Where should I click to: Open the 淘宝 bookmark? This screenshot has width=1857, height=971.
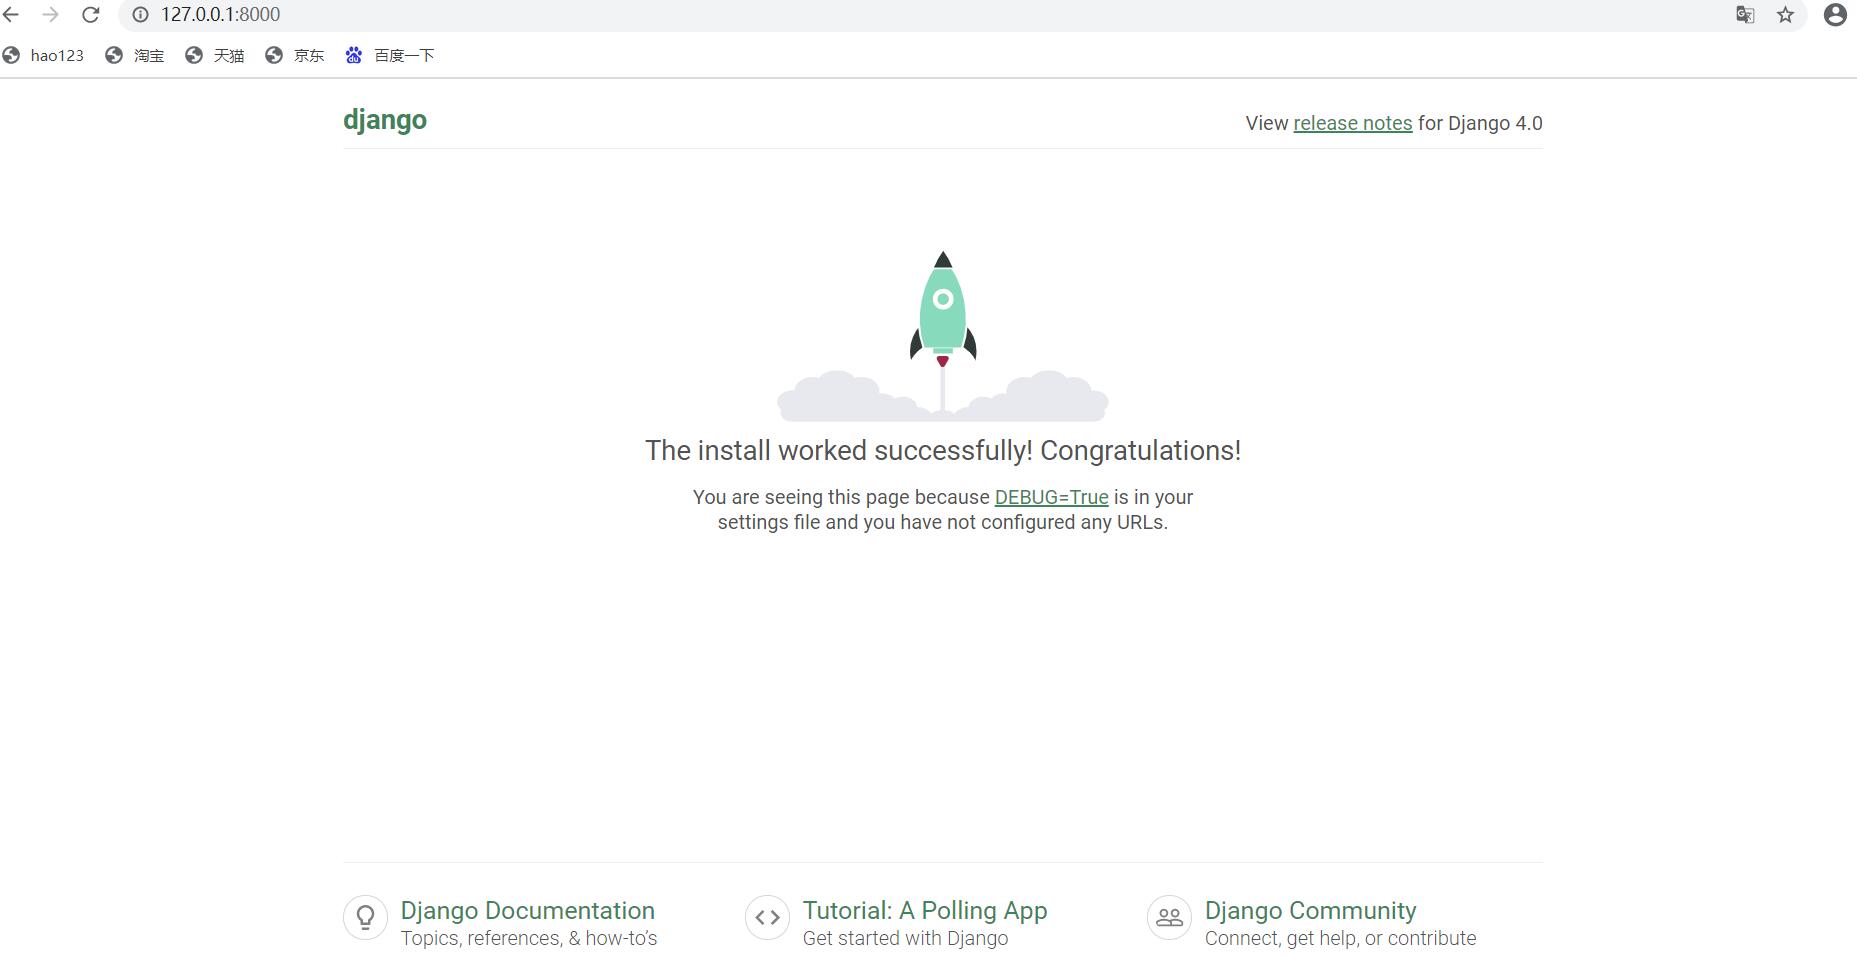tap(135, 55)
